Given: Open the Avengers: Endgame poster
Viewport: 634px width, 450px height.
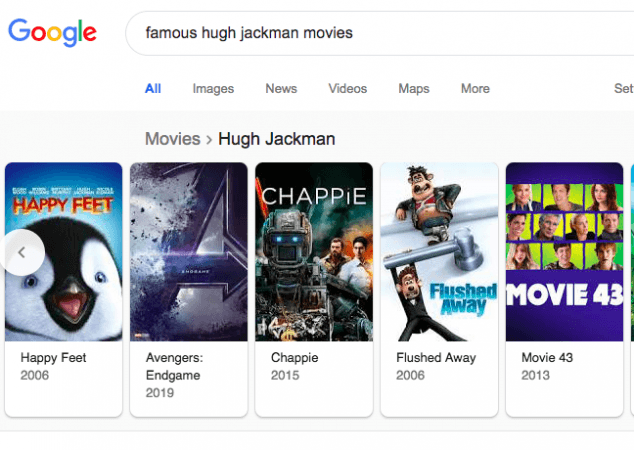Looking at the screenshot, I should (x=189, y=252).
